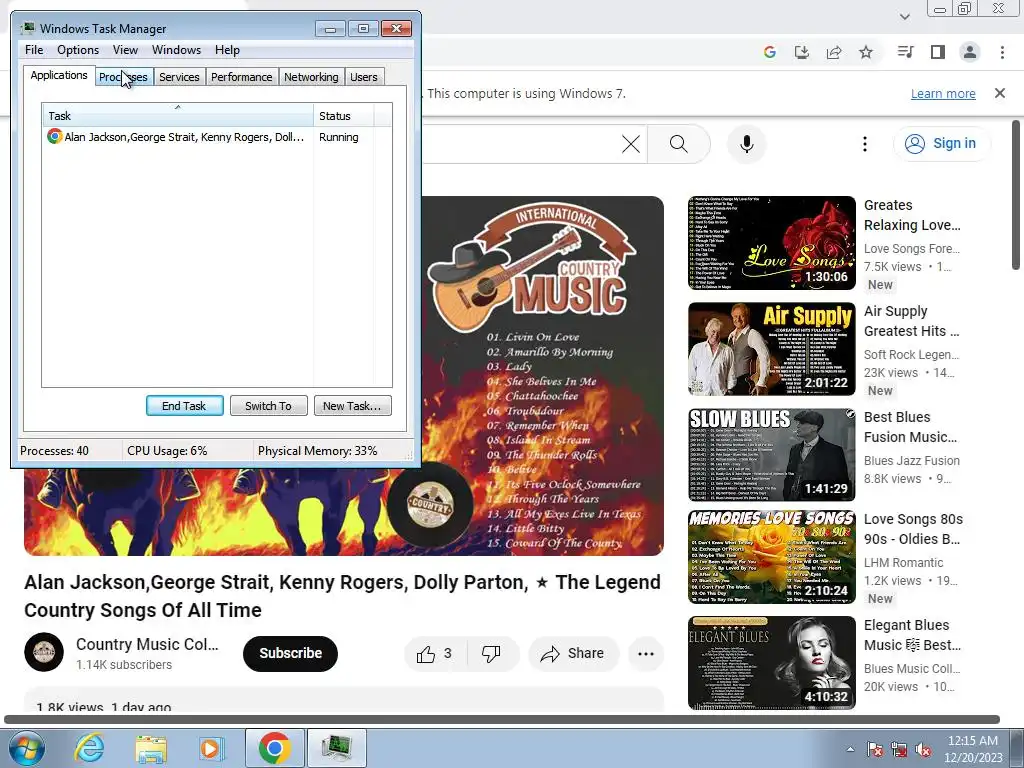Open the Country Music Col... channel name
The width and height of the screenshot is (1024, 768).
coord(147,644)
